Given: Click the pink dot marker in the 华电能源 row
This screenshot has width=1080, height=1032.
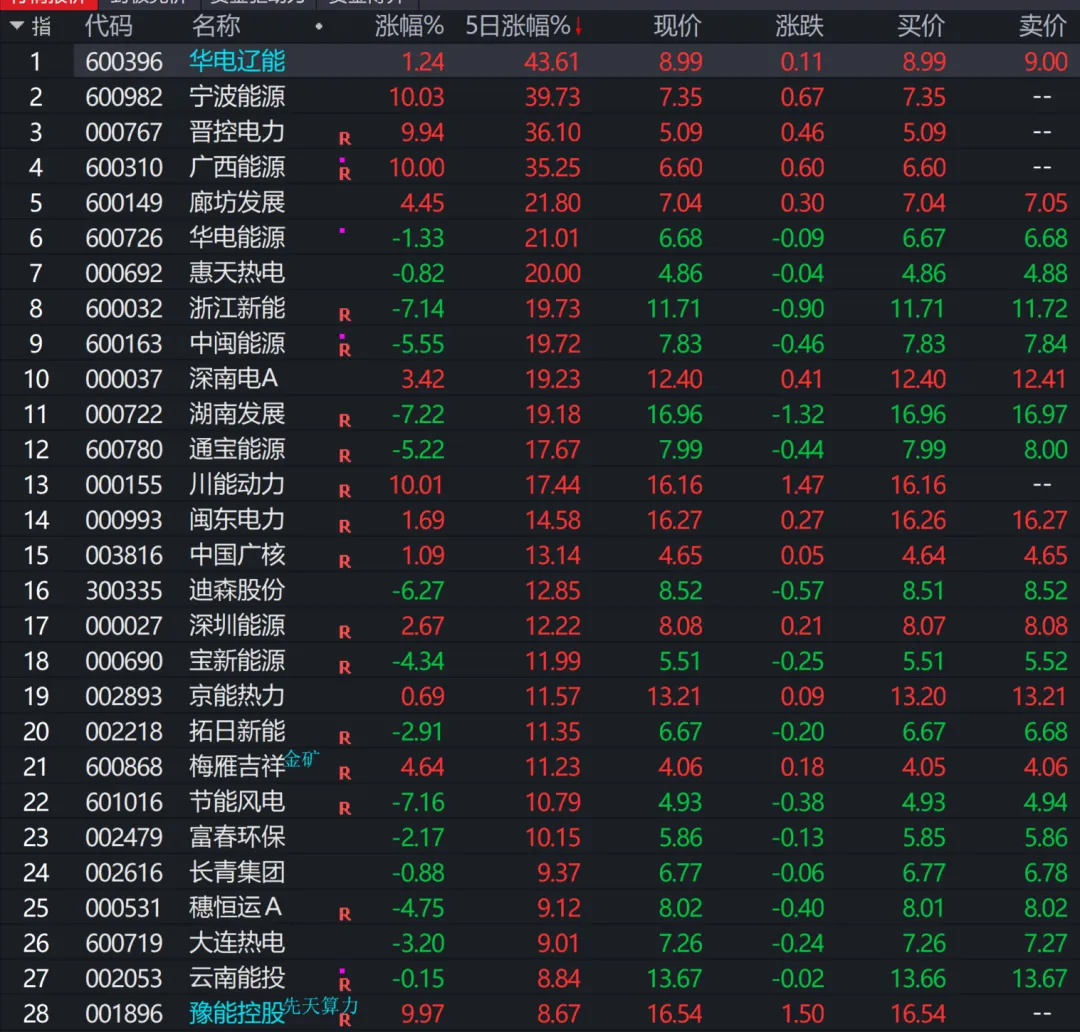Looking at the screenshot, I should (342, 231).
